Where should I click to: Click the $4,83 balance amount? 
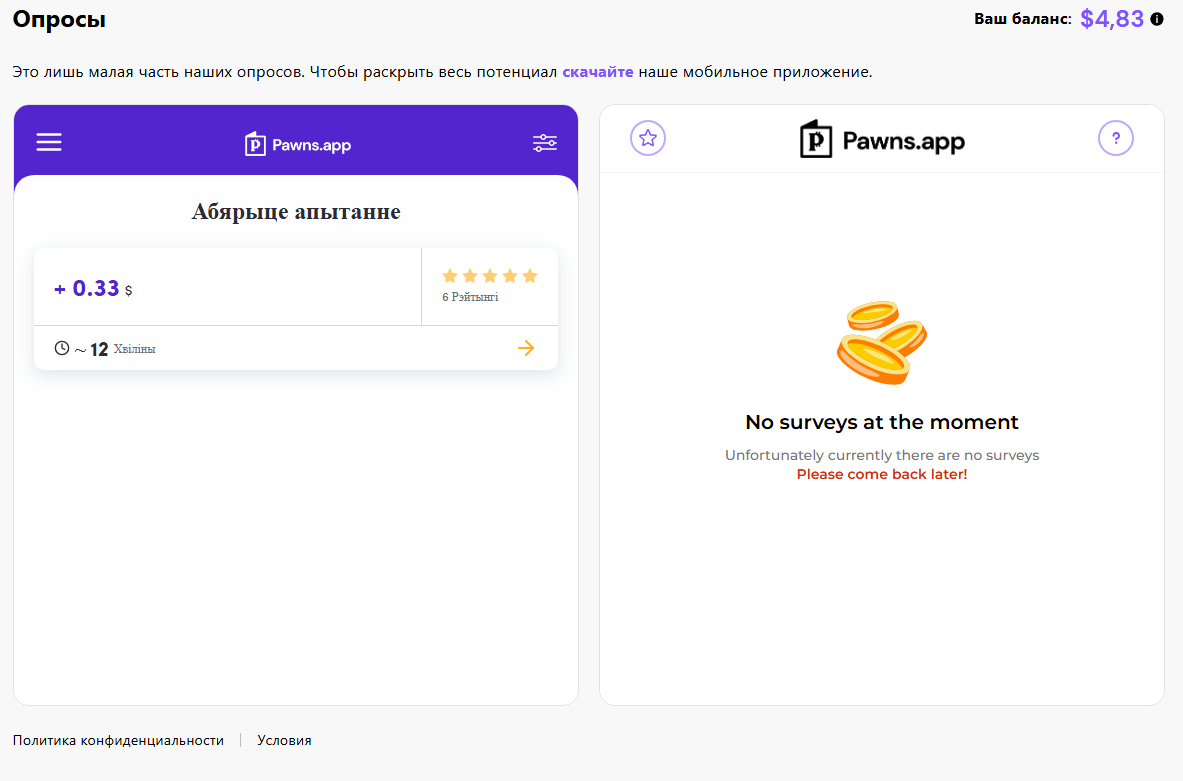(x=1111, y=19)
